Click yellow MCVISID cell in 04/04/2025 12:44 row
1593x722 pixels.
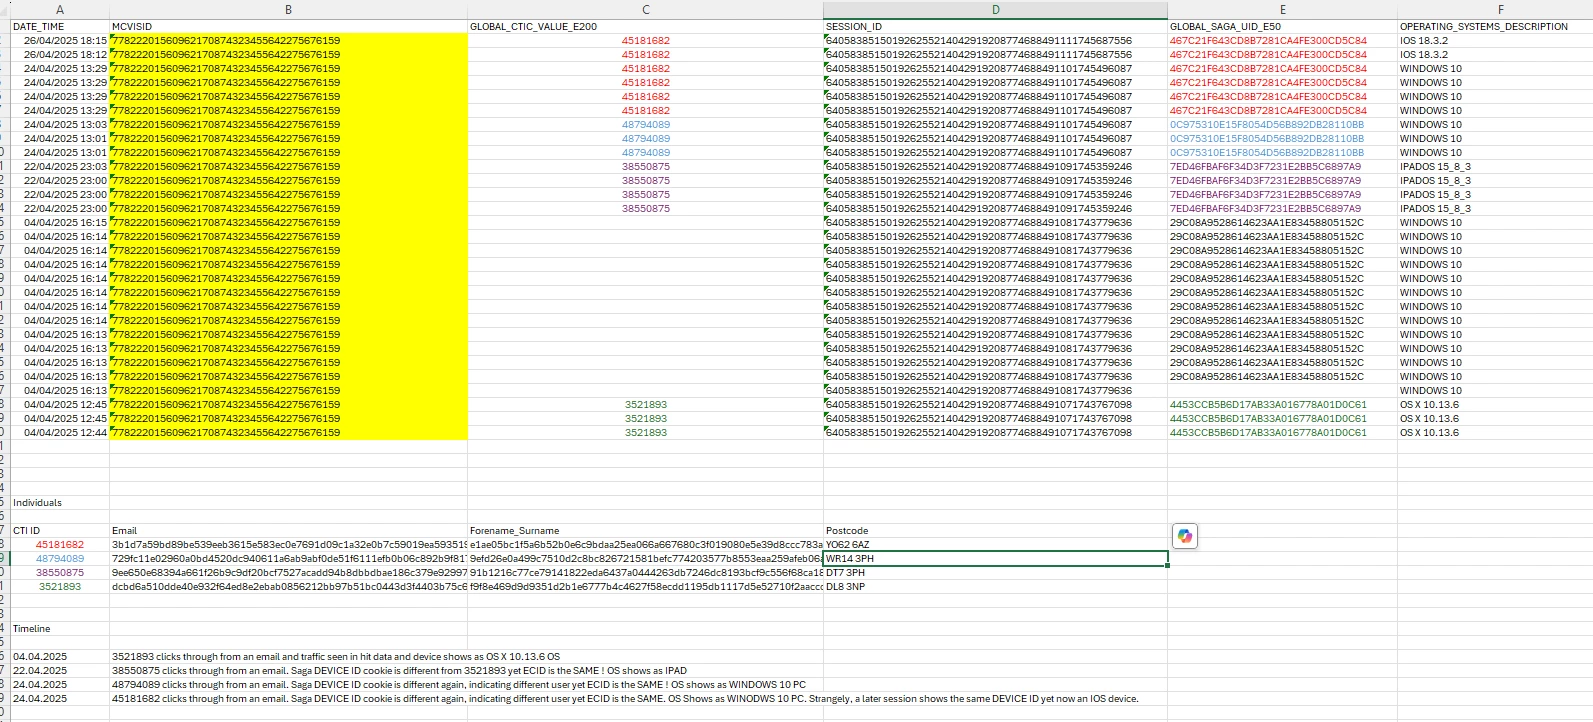(288, 433)
